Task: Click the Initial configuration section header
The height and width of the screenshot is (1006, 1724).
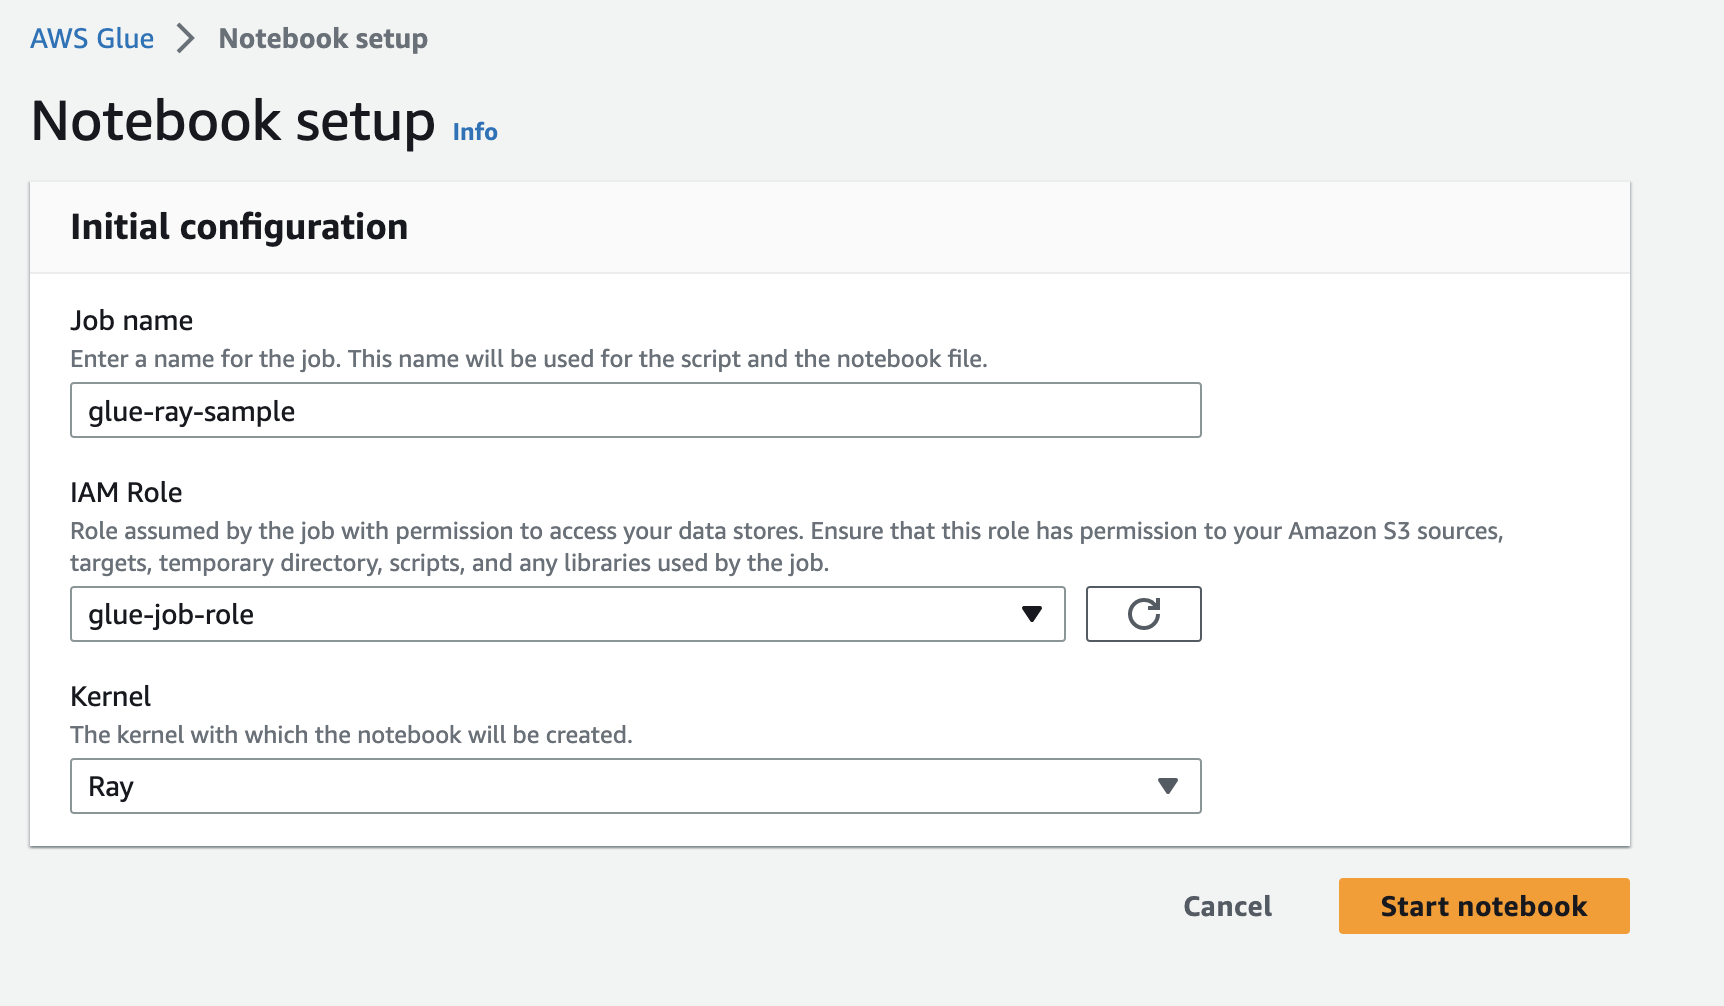Action: 238,227
